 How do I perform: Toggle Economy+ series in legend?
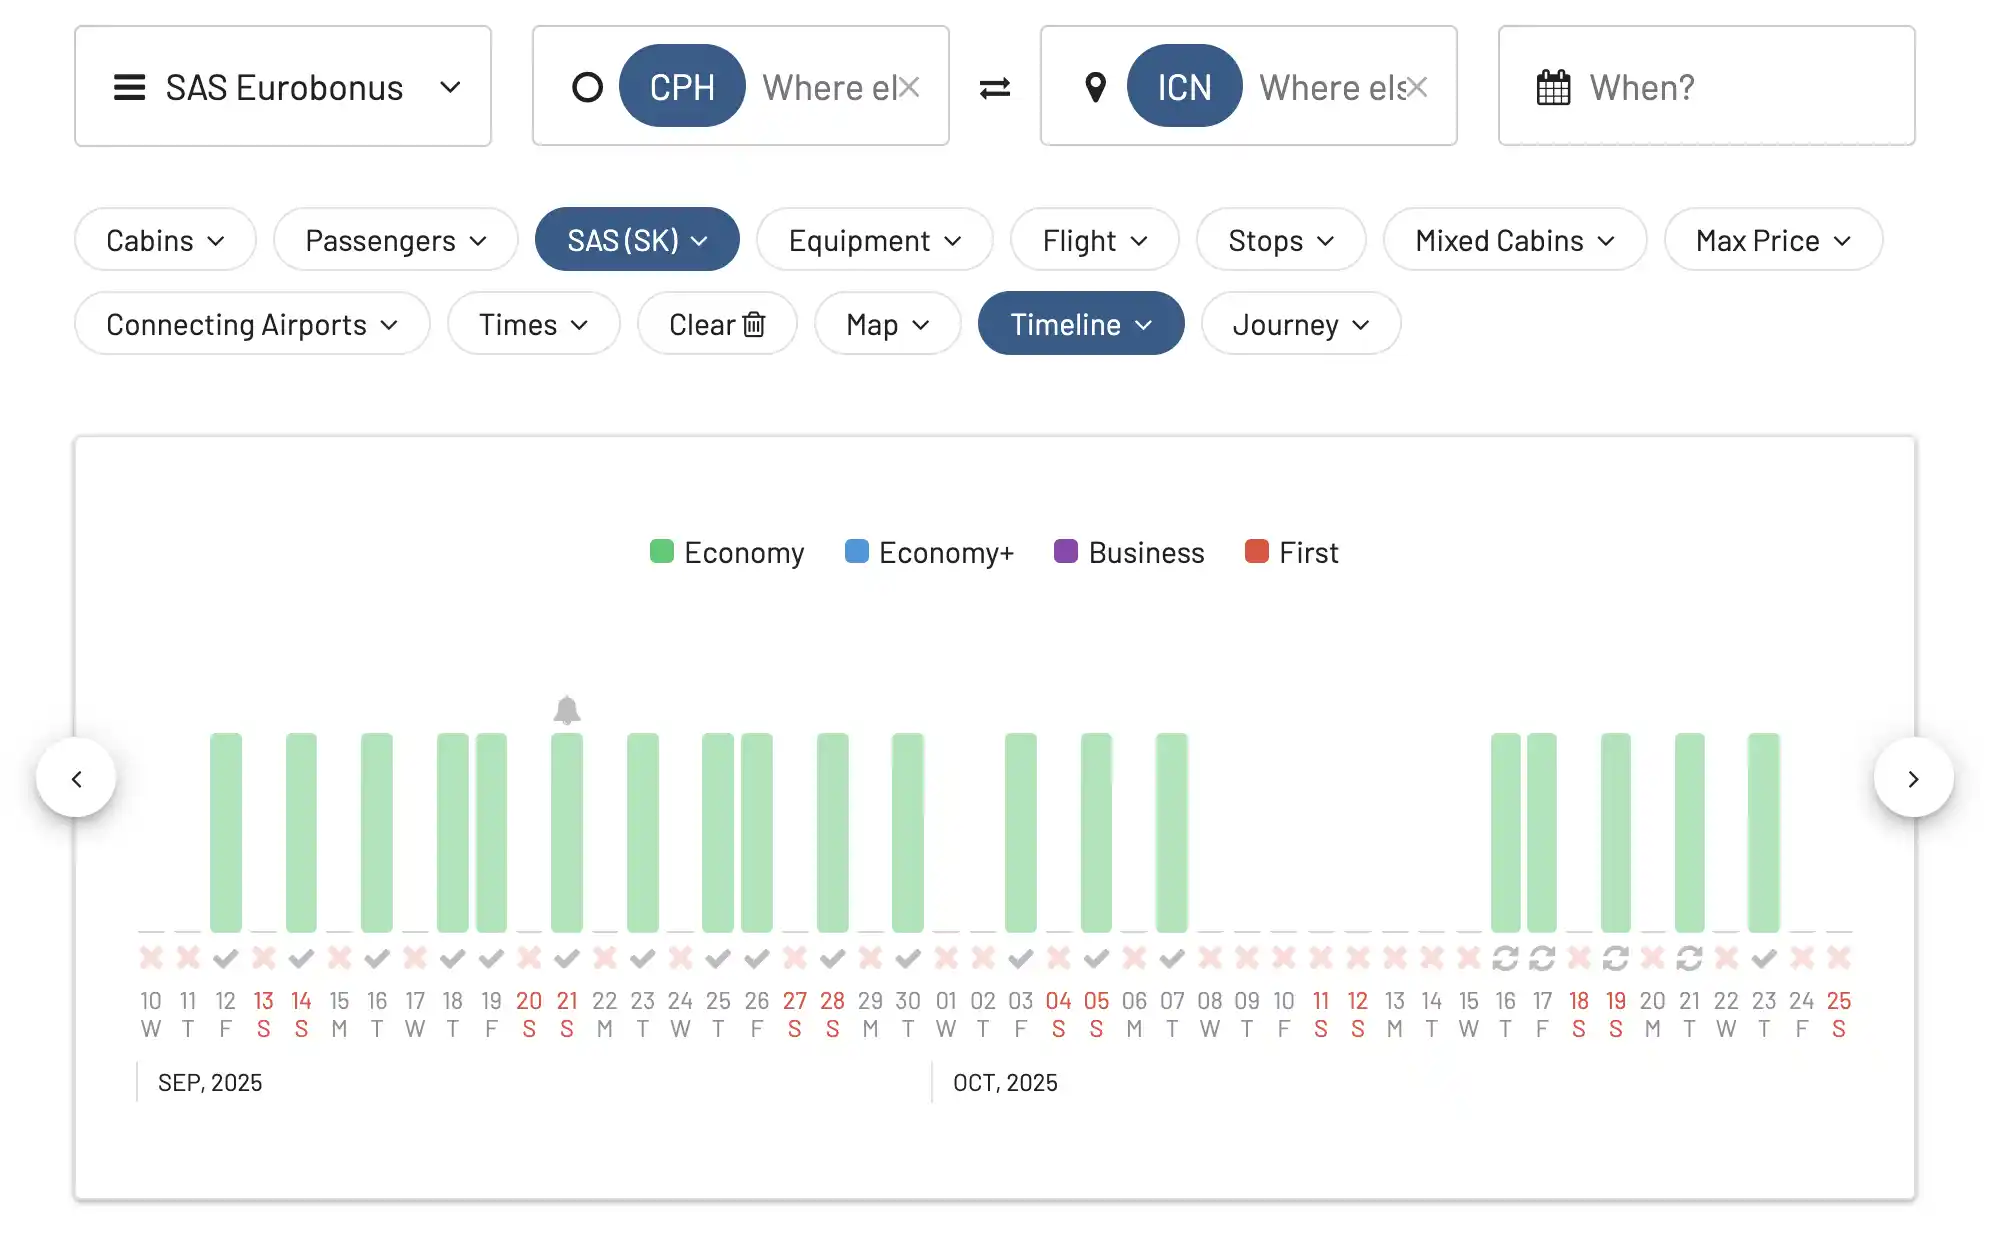[929, 552]
